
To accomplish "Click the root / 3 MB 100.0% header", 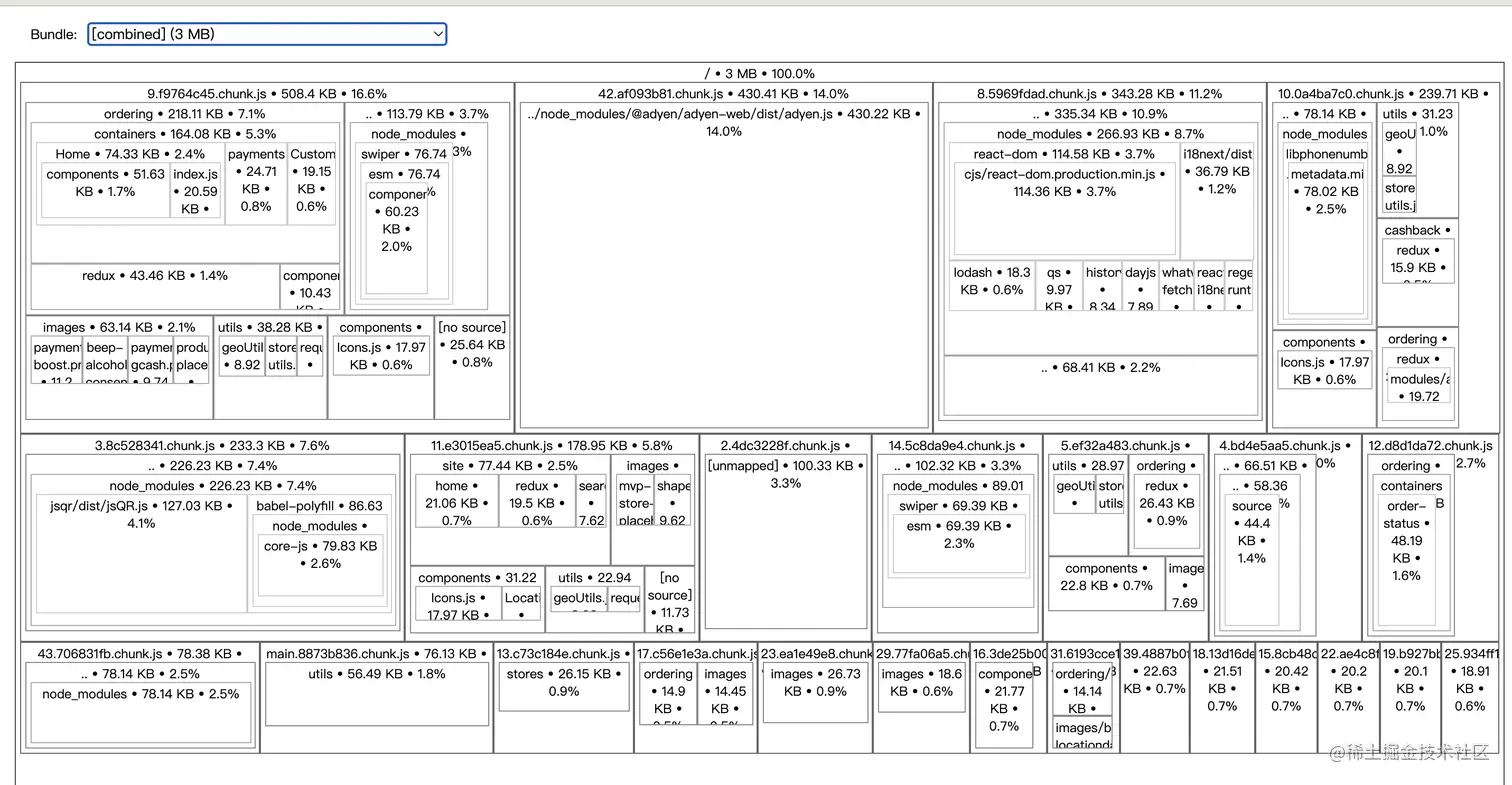I will [759, 73].
